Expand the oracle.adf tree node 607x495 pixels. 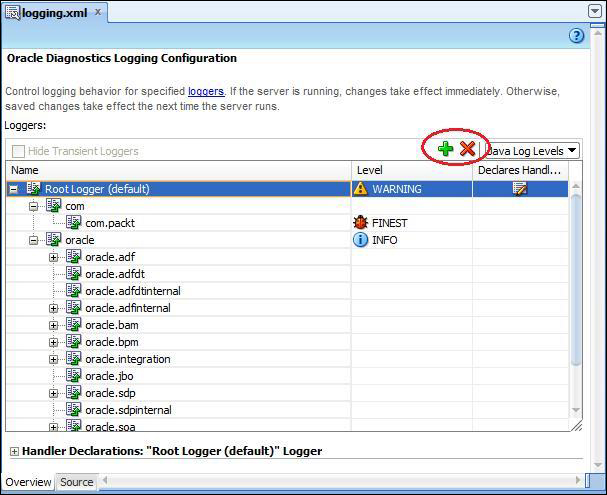point(54,257)
